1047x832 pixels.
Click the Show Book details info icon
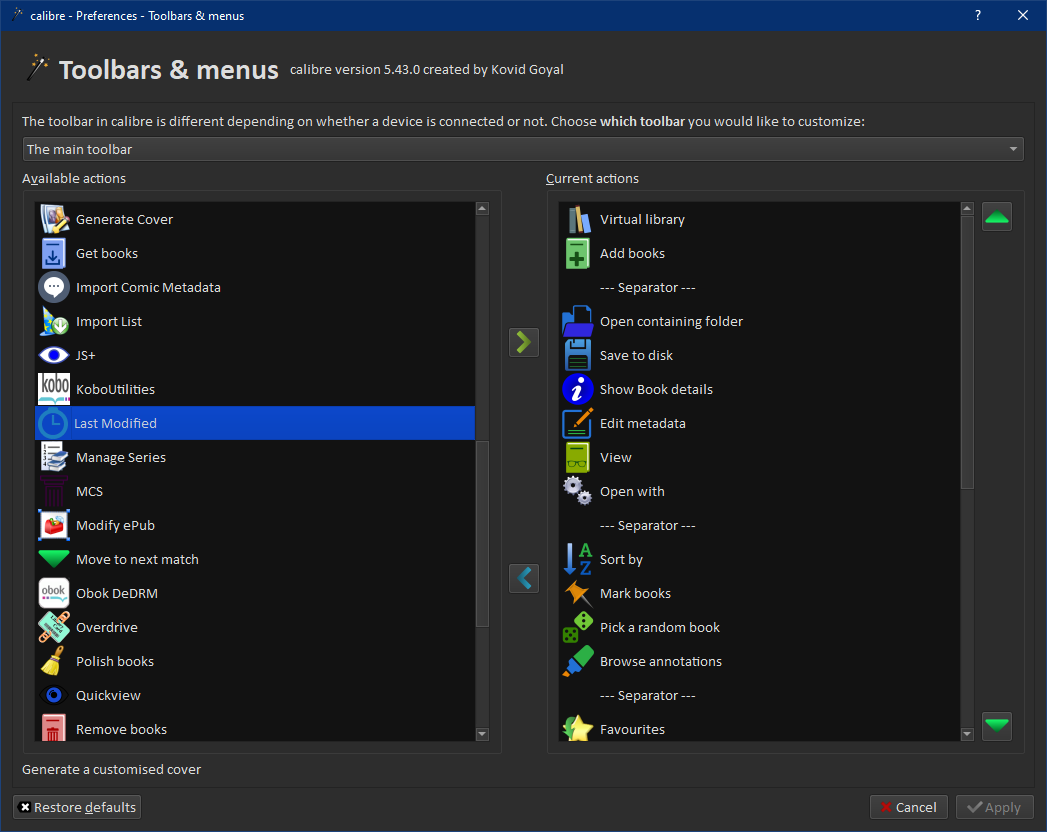[x=578, y=389]
